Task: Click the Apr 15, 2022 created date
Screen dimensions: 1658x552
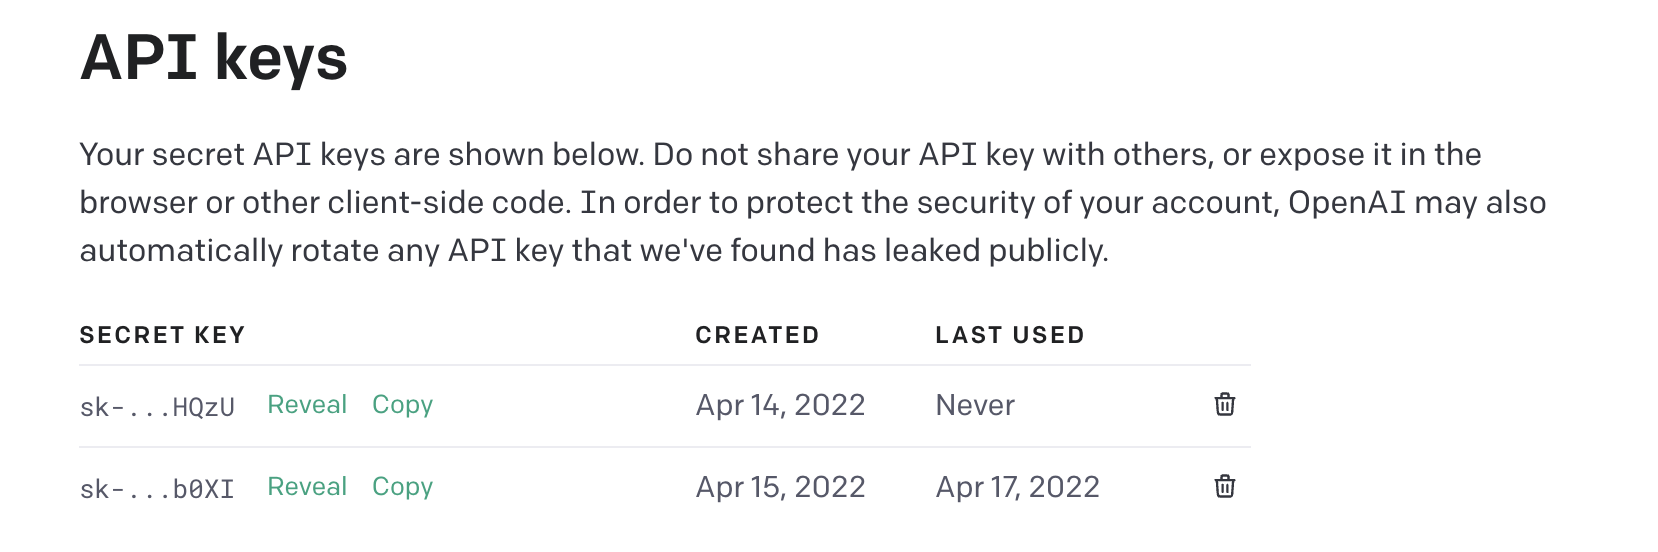Action: click(780, 487)
